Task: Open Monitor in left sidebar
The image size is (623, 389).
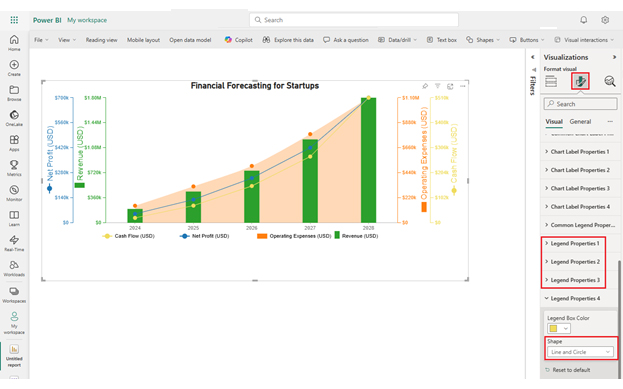Action: click(x=14, y=193)
